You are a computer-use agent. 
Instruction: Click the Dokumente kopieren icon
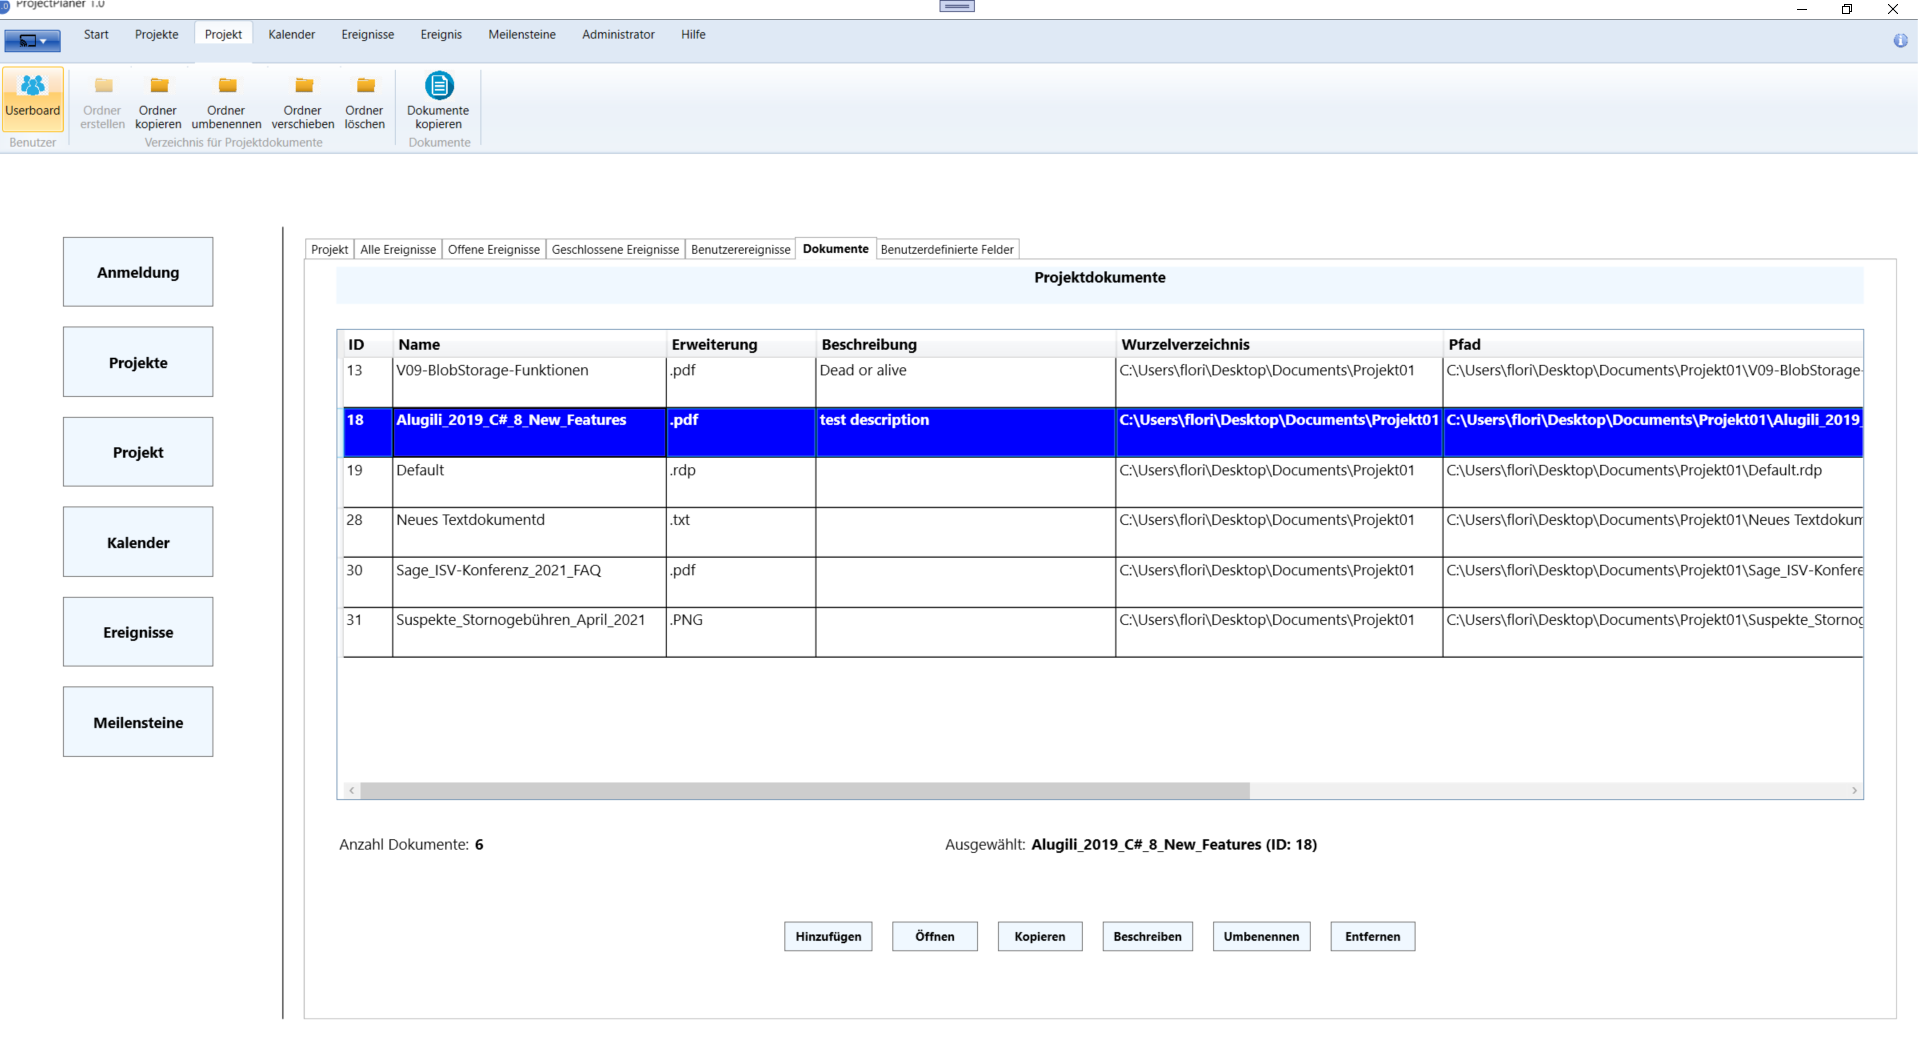point(438,101)
